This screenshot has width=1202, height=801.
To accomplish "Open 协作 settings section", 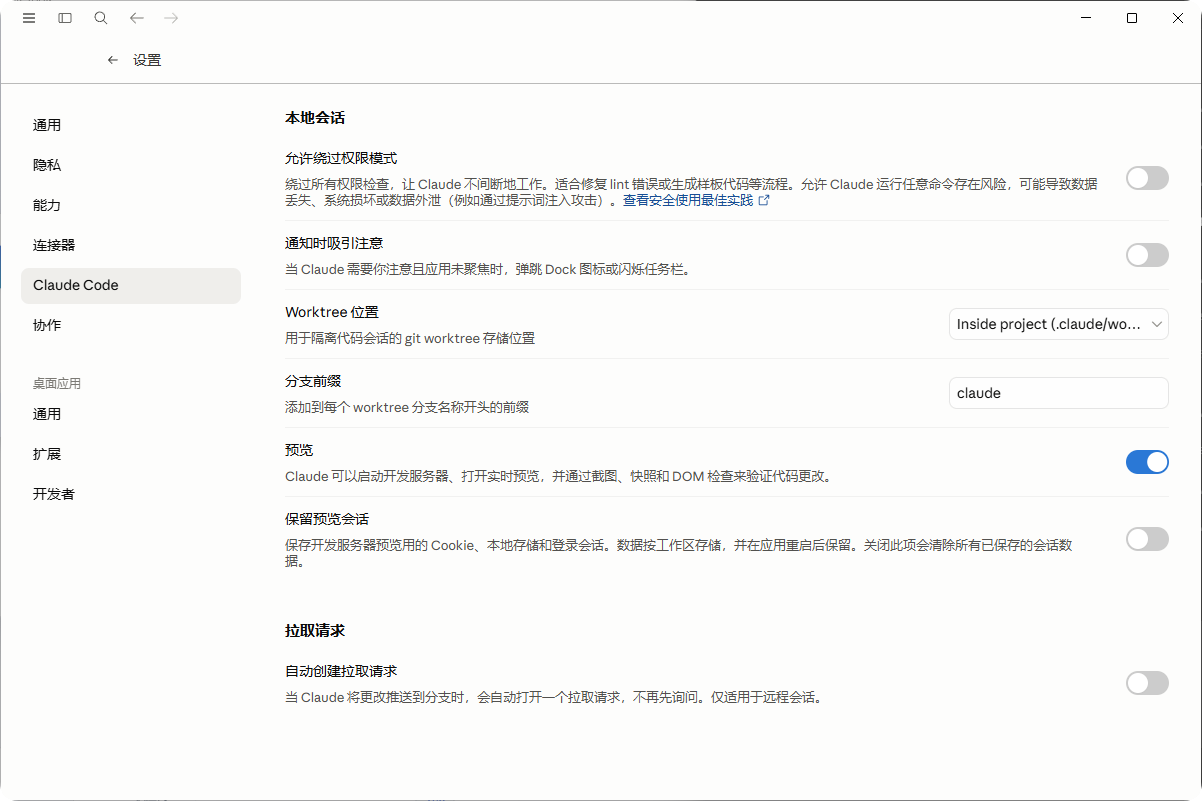I will click(x=131, y=325).
